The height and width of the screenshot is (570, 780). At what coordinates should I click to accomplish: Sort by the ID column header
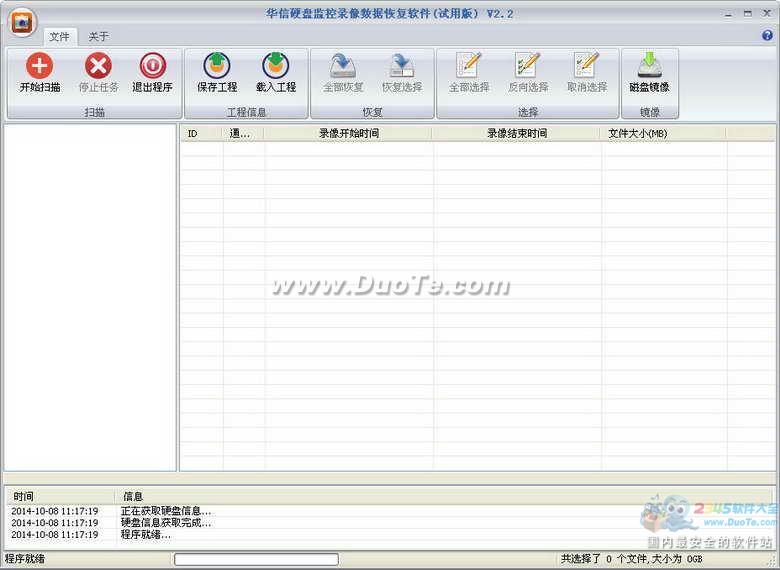coord(201,133)
